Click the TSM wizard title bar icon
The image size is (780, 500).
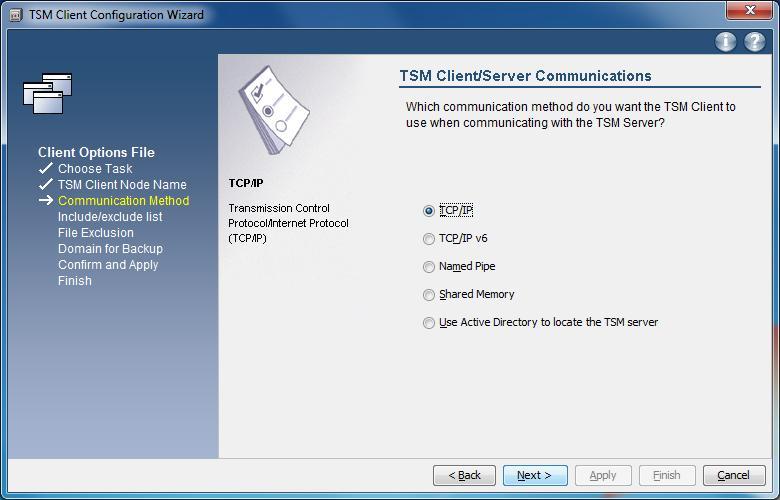[16, 14]
